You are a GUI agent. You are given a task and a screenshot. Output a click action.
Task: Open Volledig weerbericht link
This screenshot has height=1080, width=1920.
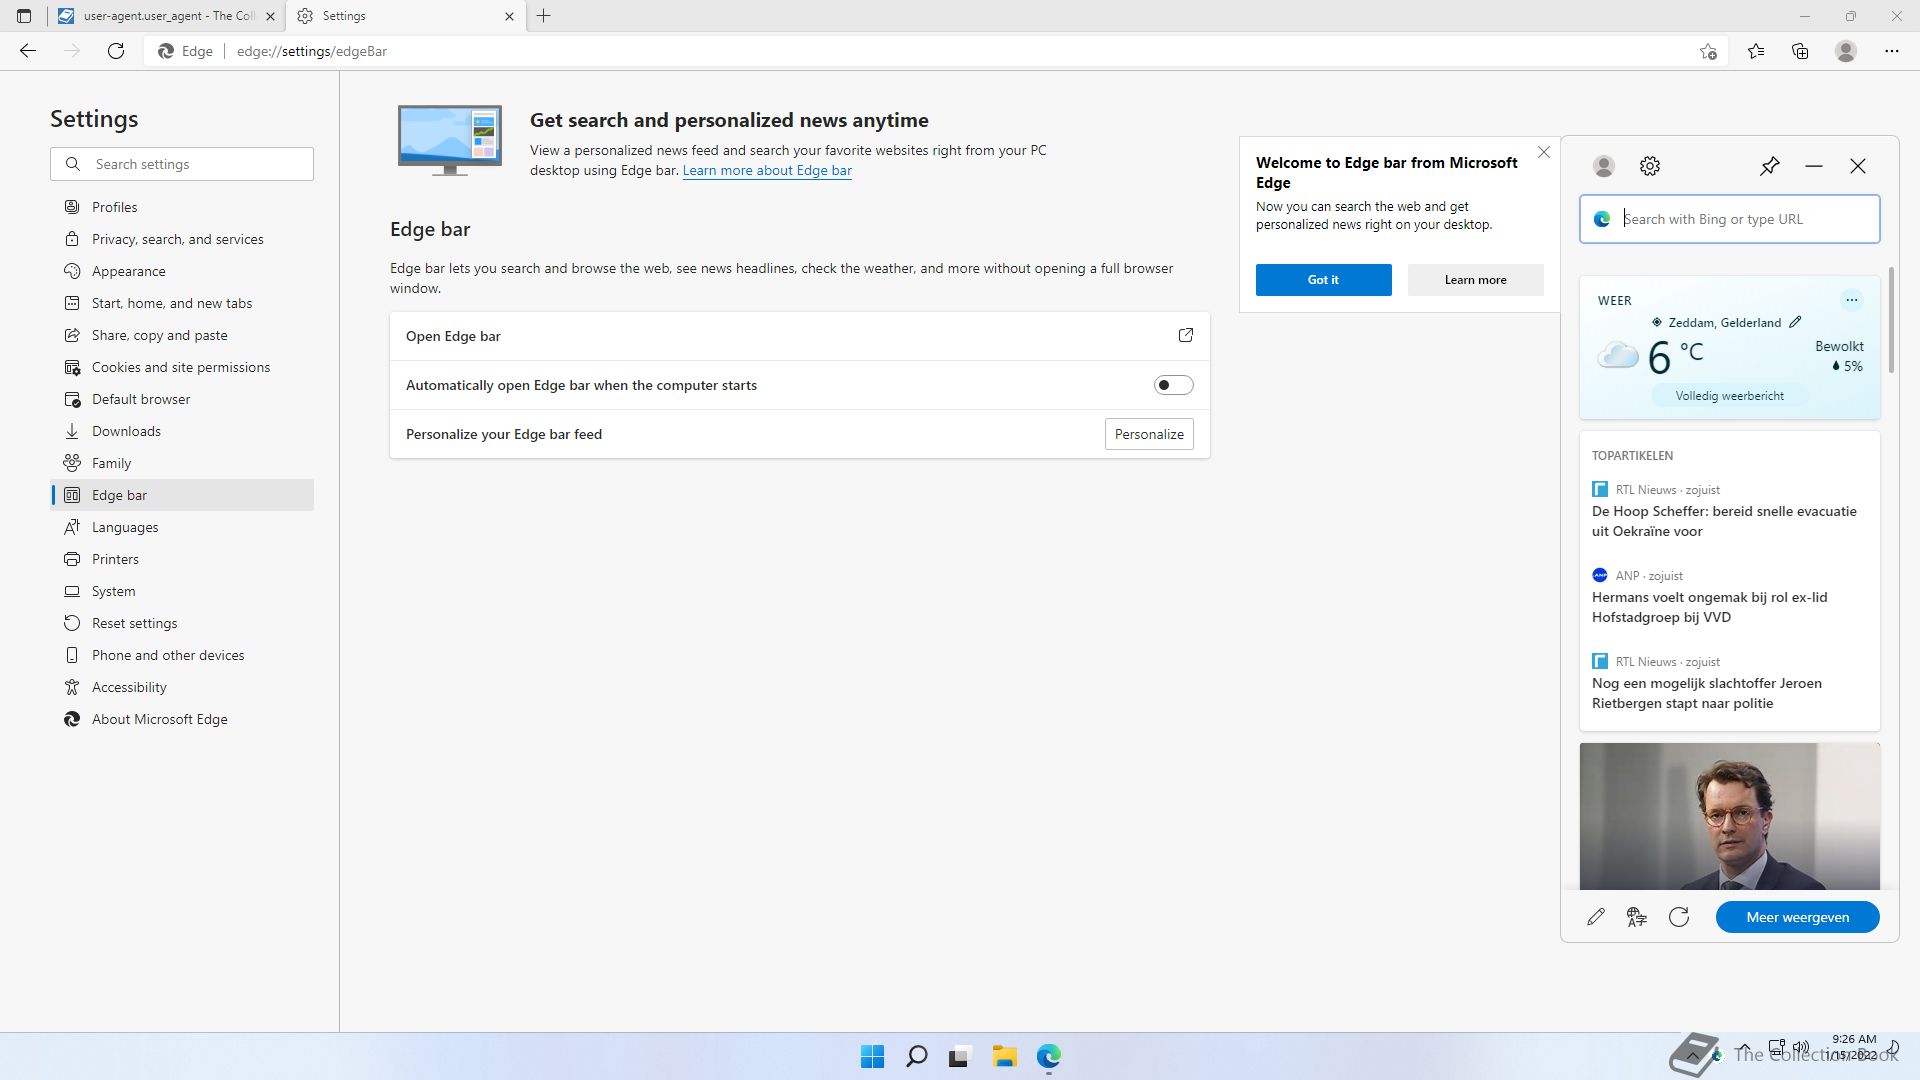pyautogui.click(x=1729, y=396)
